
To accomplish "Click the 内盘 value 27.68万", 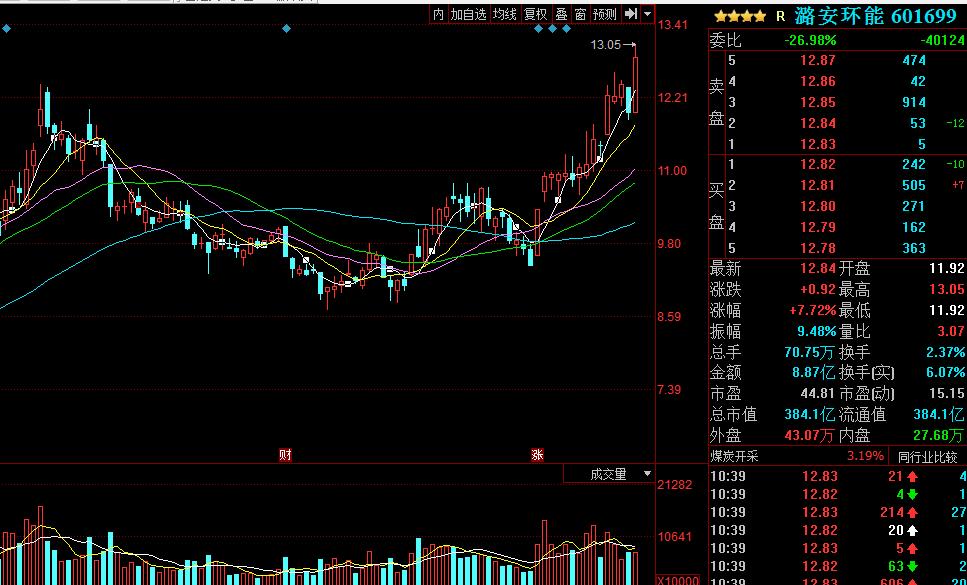I will click(x=938, y=435).
